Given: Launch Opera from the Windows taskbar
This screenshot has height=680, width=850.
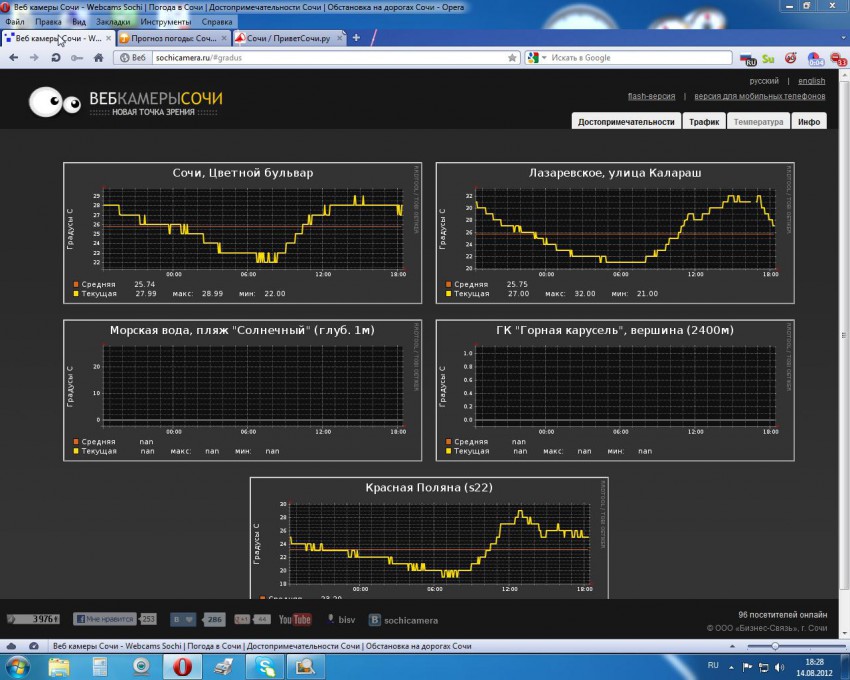Looking at the screenshot, I should coord(182,667).
